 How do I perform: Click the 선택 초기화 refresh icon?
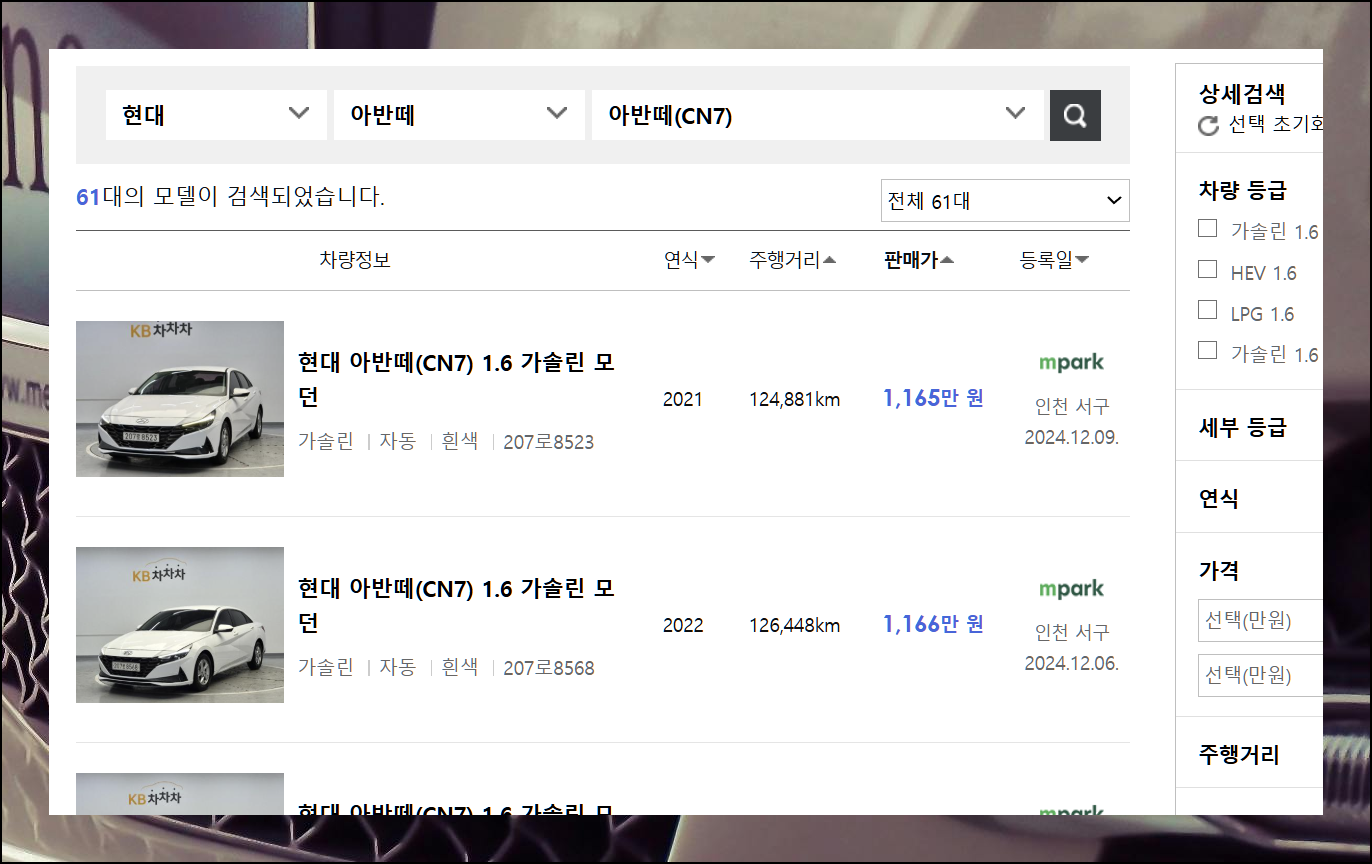(1208, 126)
